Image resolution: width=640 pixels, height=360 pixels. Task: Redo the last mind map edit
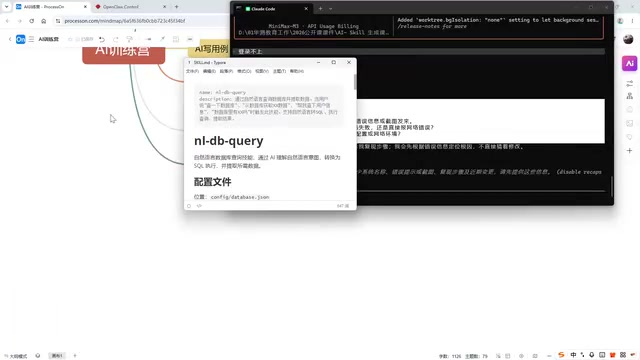[116, 39]
